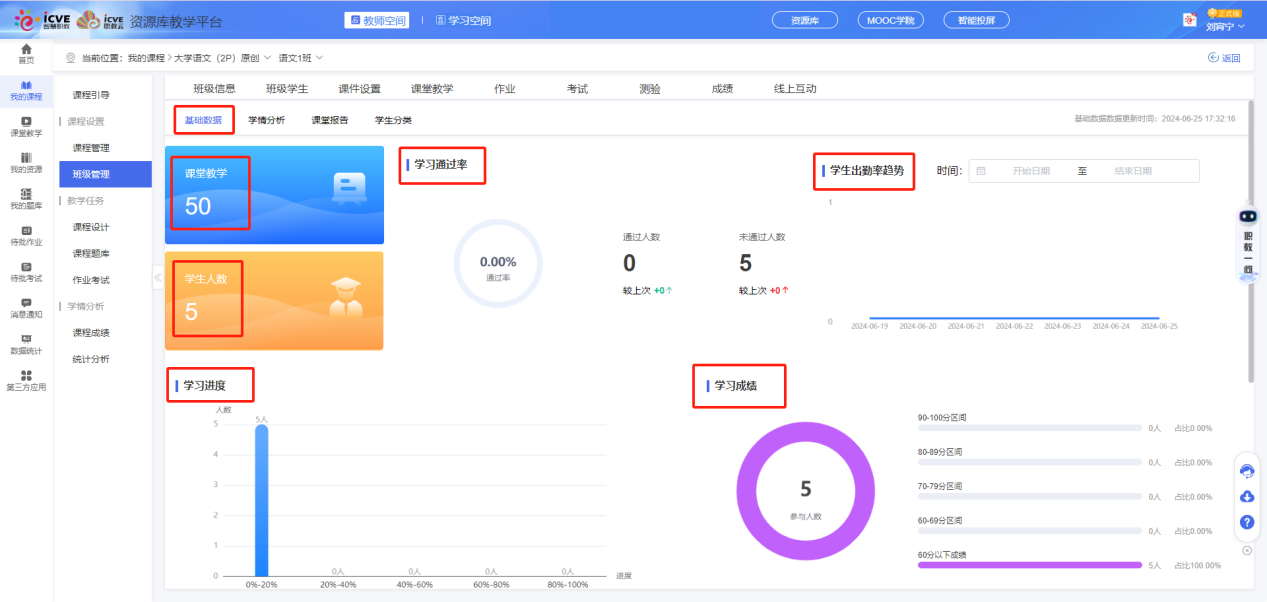Open 数据统计 sidebar icon
The height and width of the screenshot is (602, 1267).
[26, 344]
